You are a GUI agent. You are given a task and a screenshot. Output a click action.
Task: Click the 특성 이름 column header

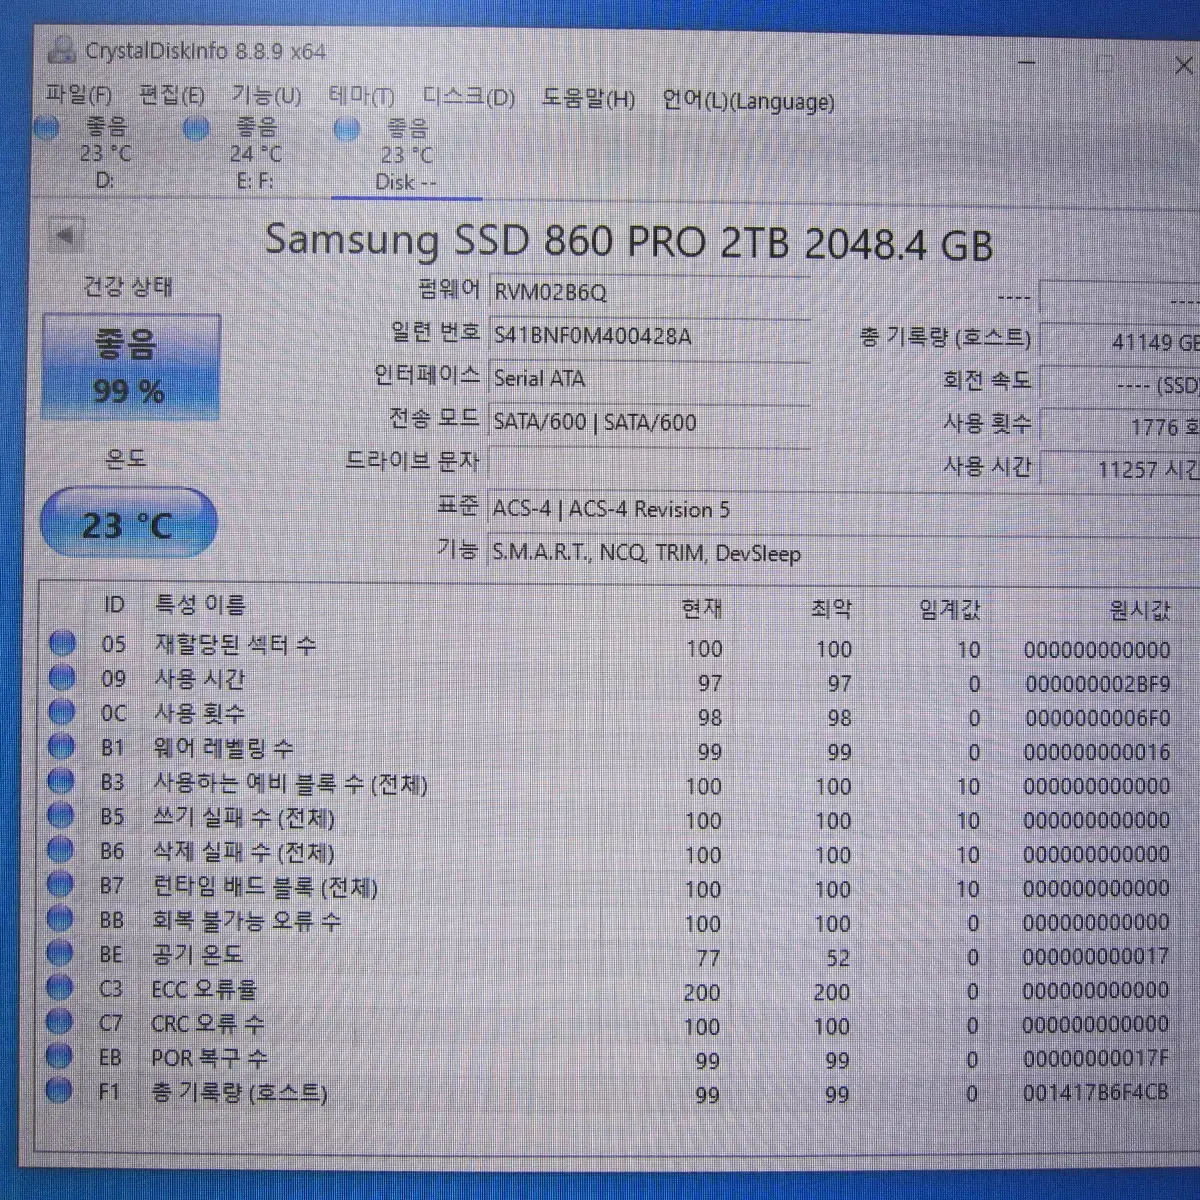pyautogui.click(x=200, y=604)
